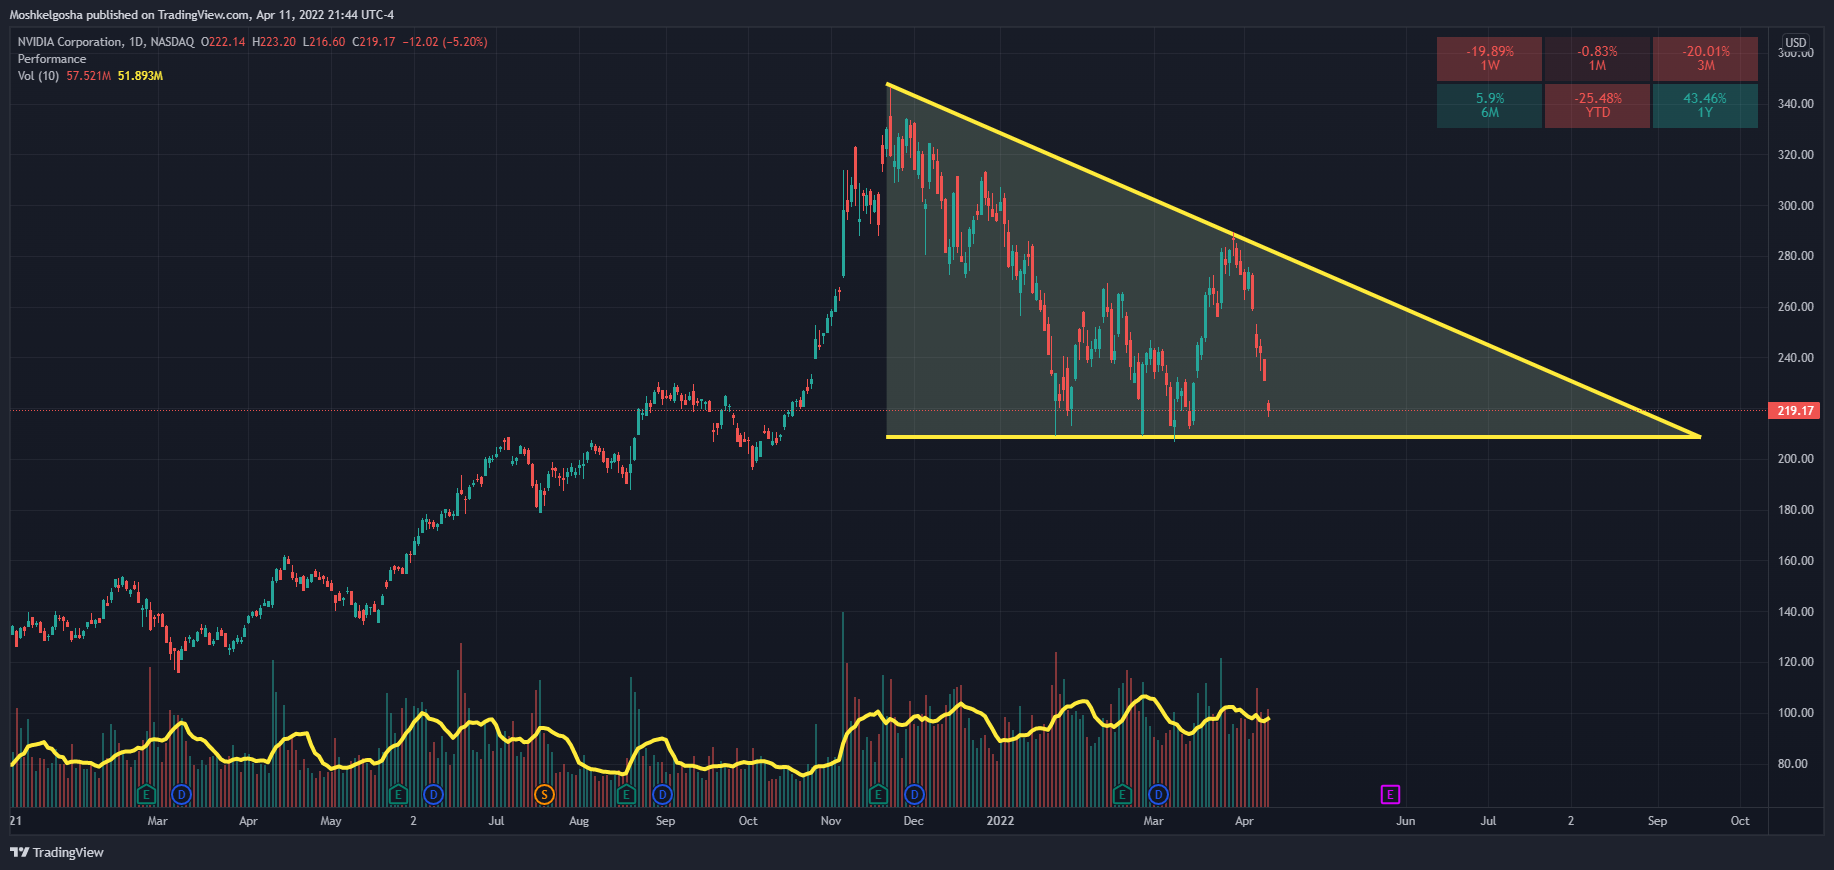Click the earnings E marker in August 2021

point(626,795)
